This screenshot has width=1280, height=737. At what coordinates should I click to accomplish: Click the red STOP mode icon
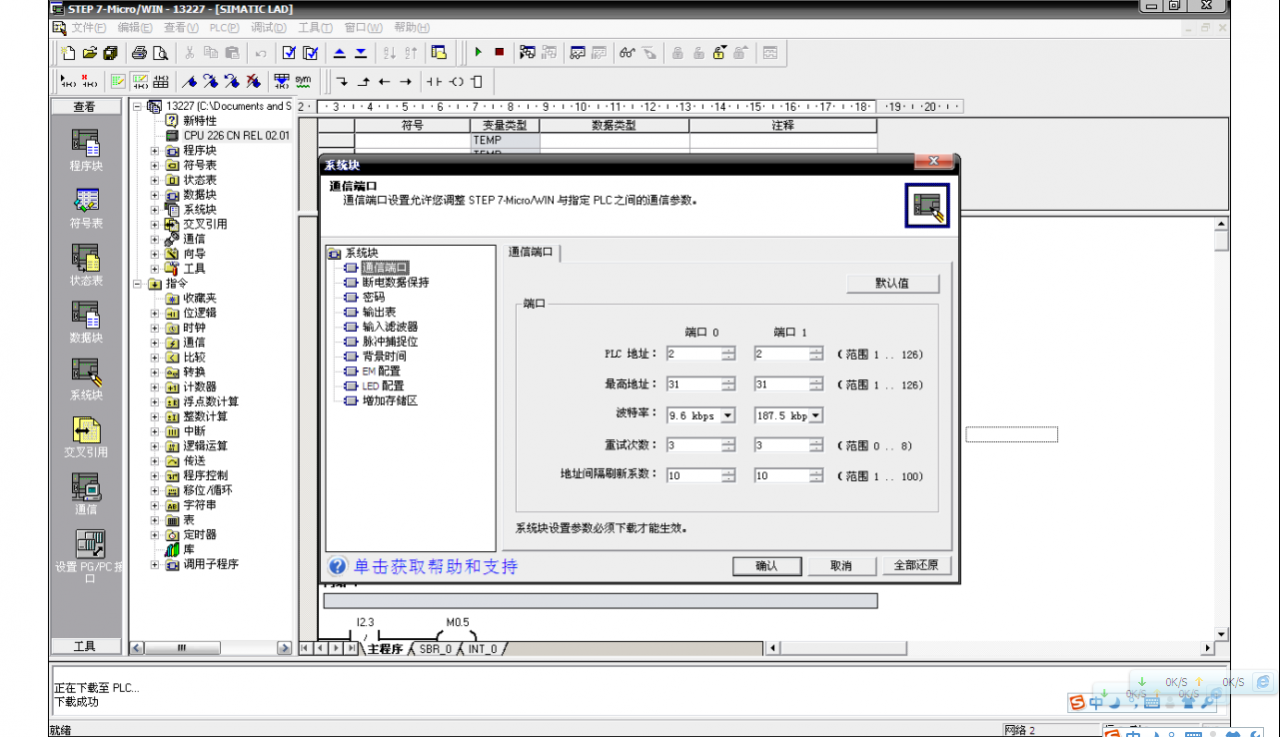tap(499, 53)
